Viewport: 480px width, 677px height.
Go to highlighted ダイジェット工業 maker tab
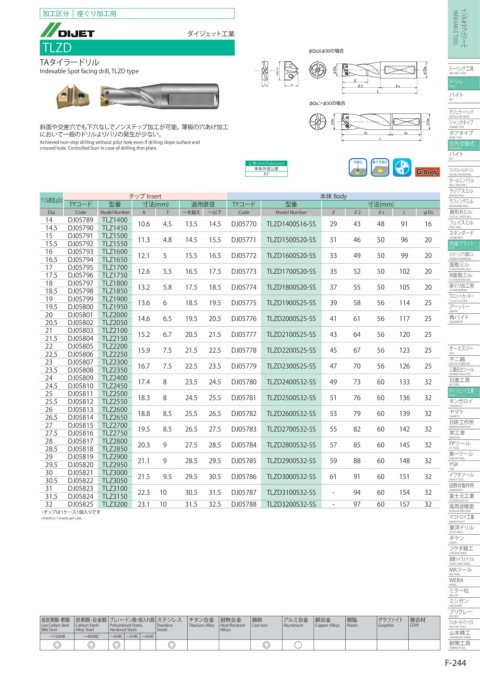point(464,392)
